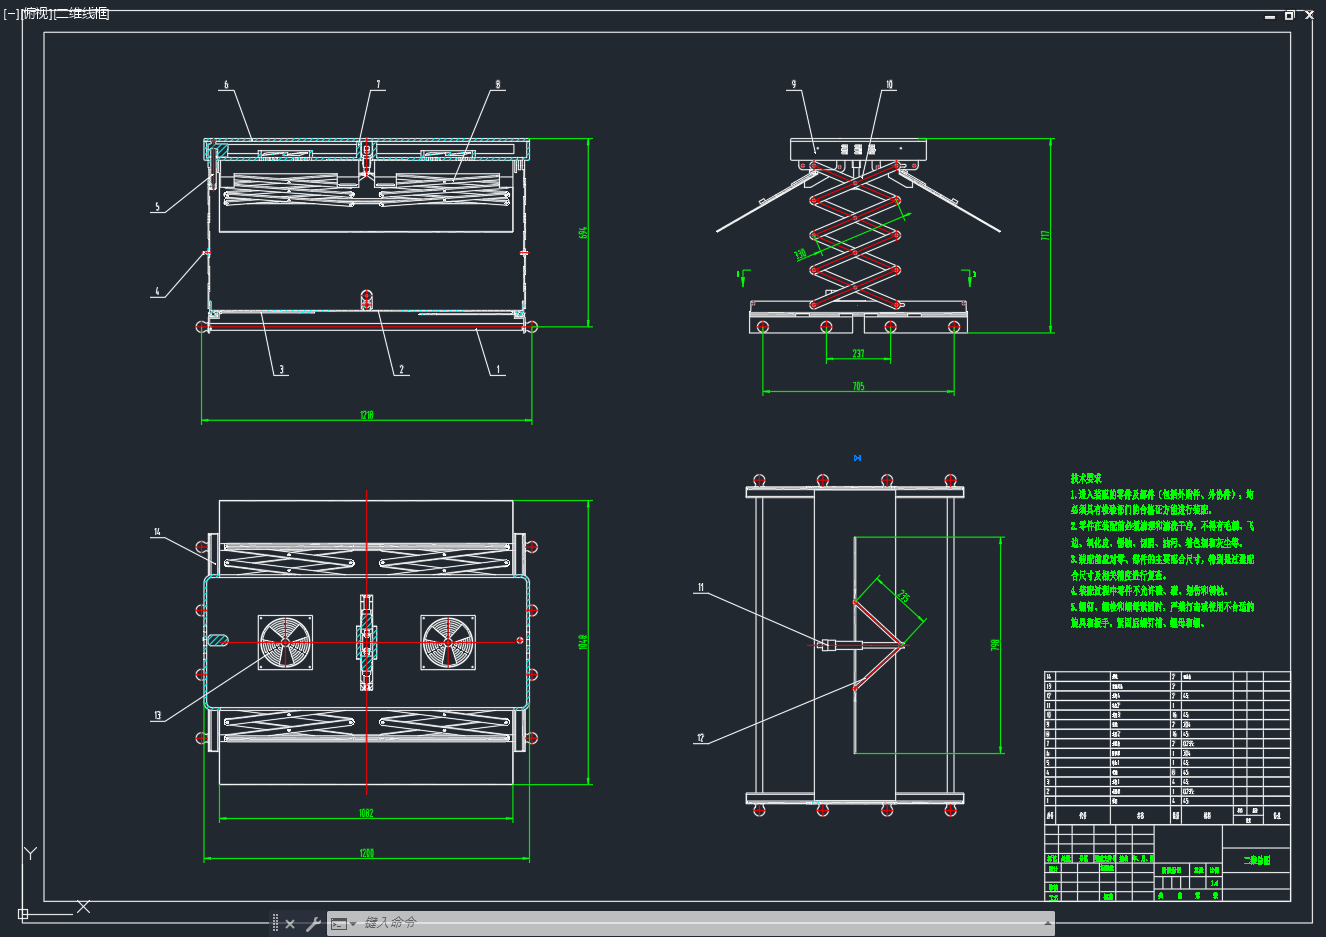
Task: Click part balloon number 8
Action: point(498,85)
